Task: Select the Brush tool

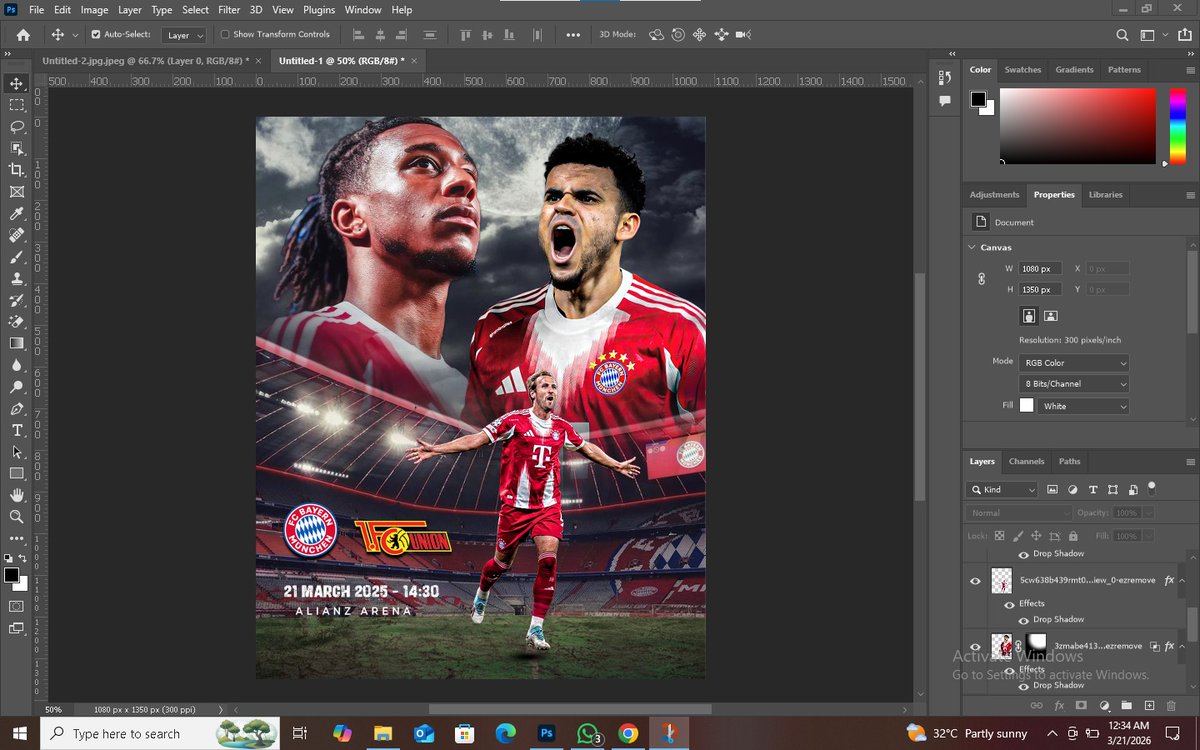Action: (x=17, y=257)
